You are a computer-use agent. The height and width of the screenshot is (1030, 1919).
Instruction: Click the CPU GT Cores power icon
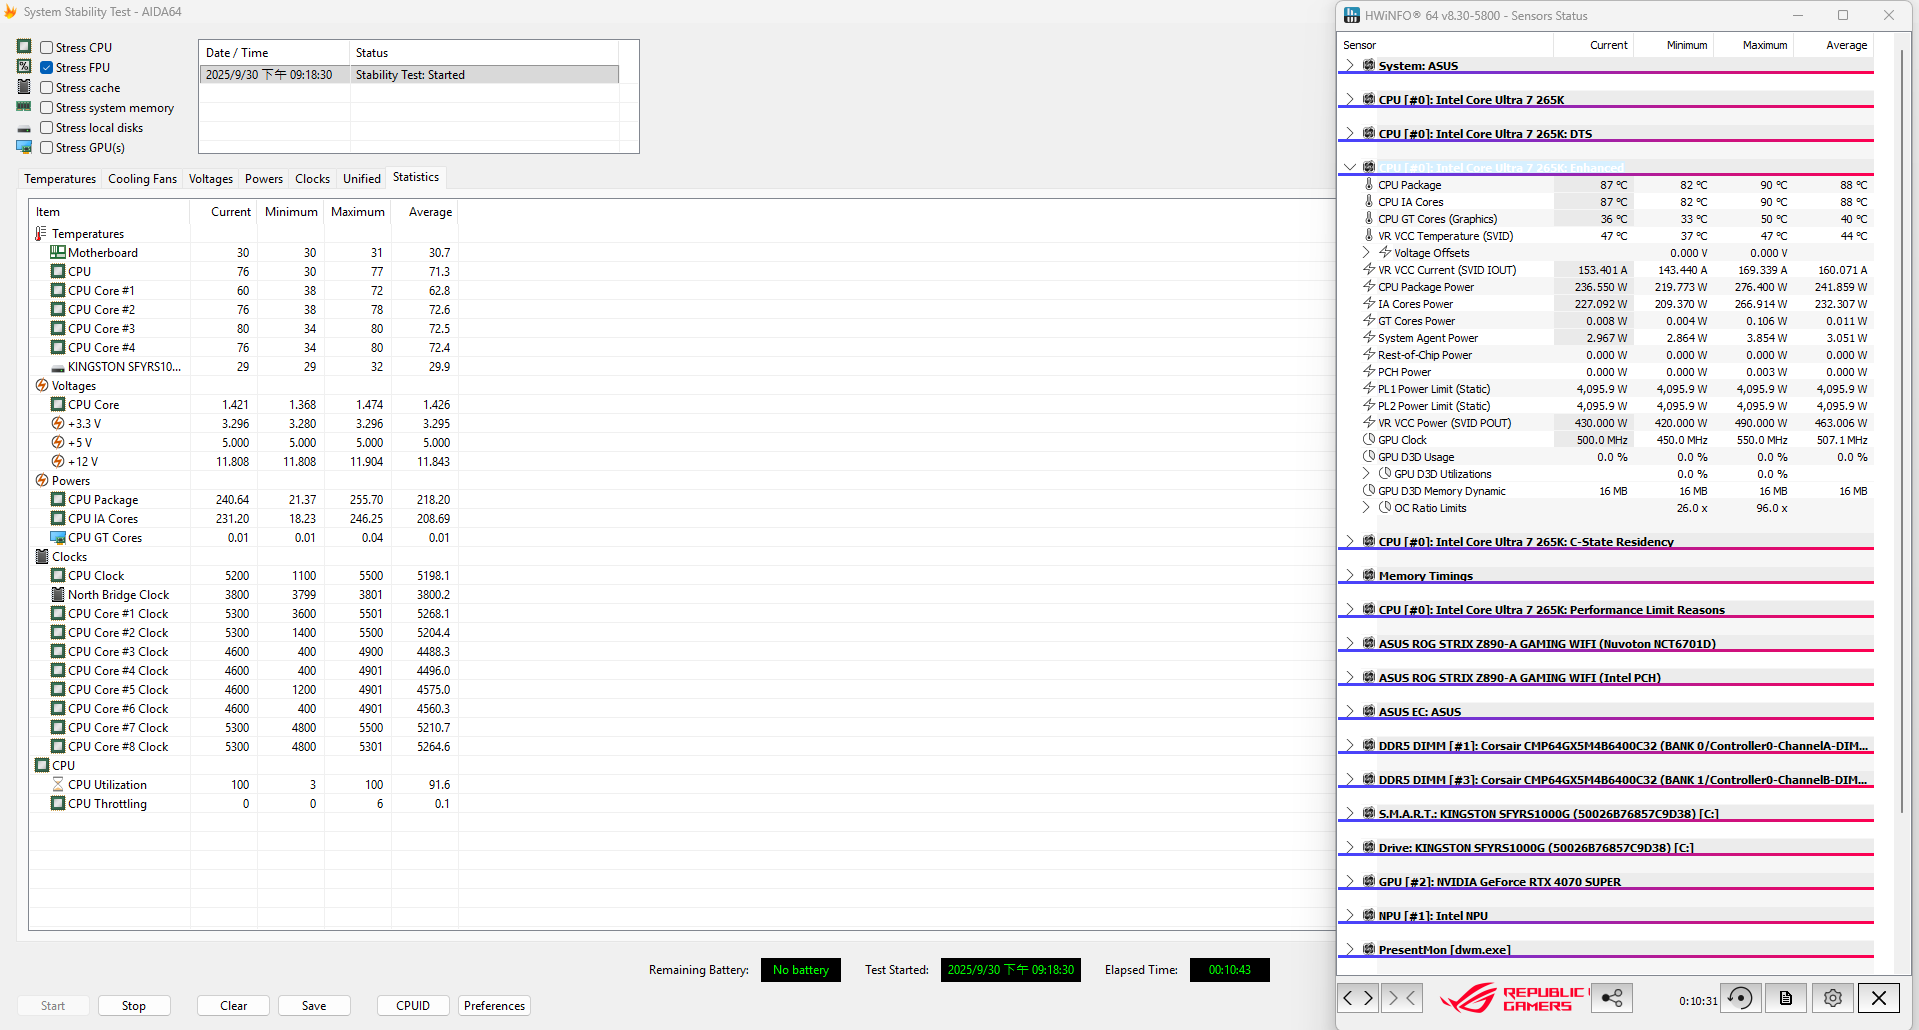click(x=58, y=537)
